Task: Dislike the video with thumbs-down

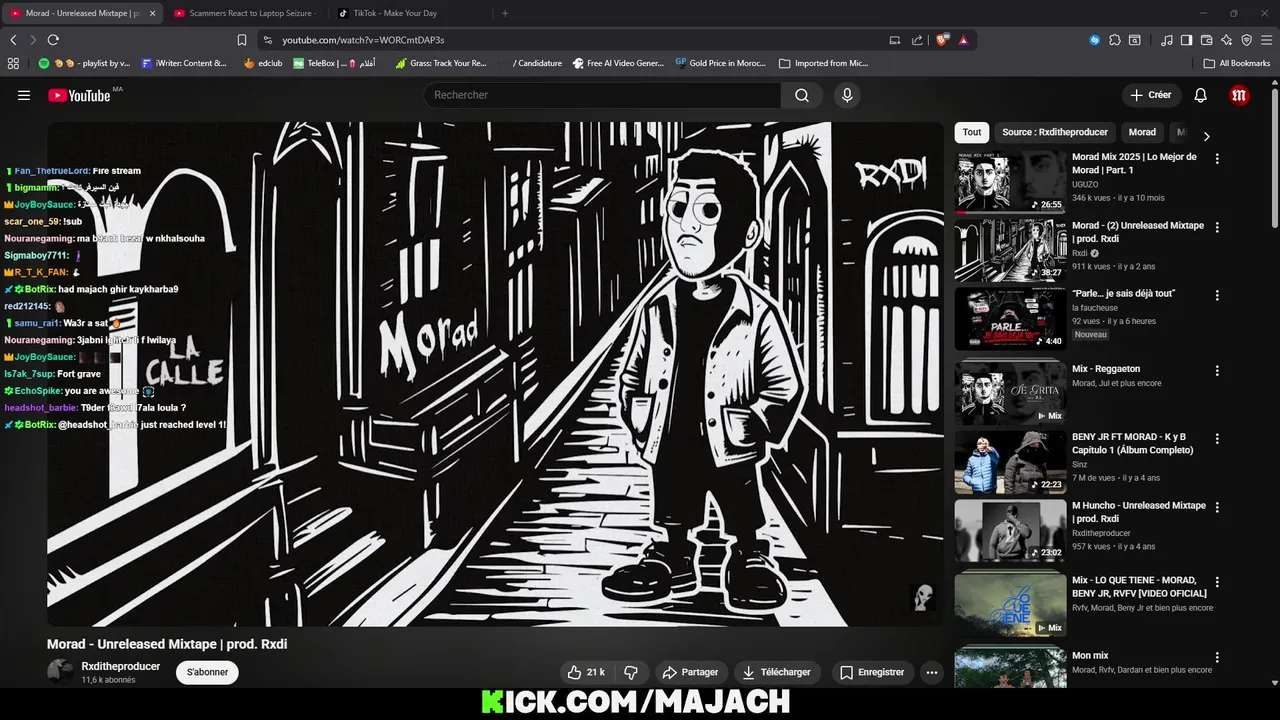Action: [631, 672]
